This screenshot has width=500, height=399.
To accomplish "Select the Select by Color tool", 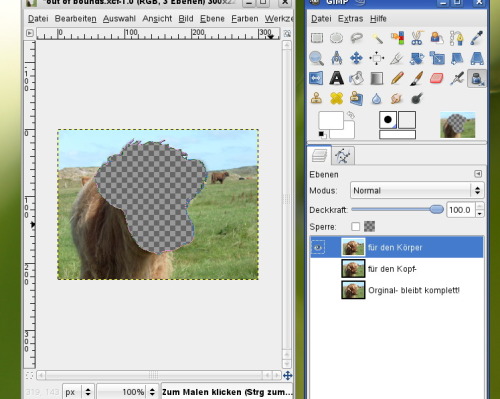I will [397, 38].
